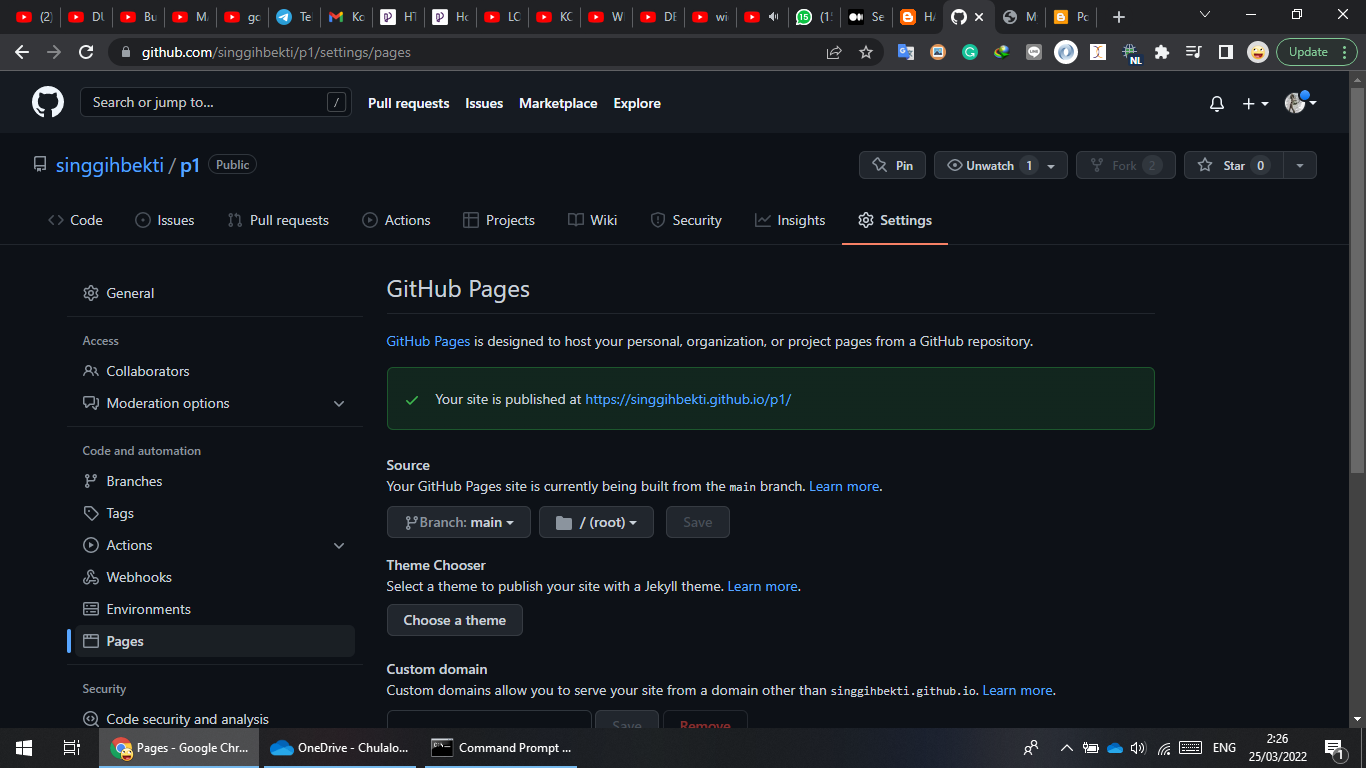Open the Wiki repository tab
The width and height of the screenshot is (1366, 768).
(593, 220)
